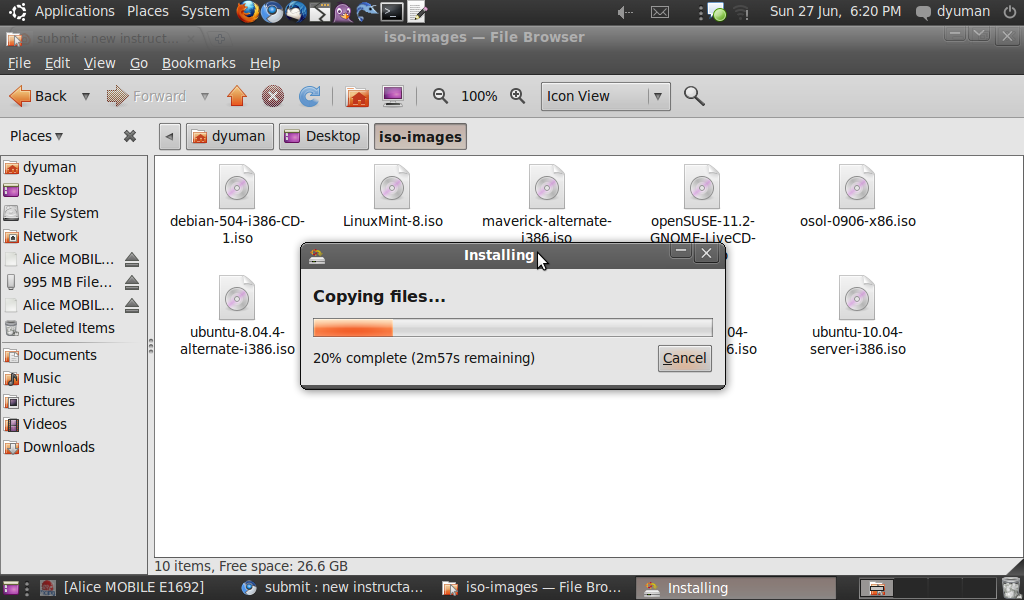Click the path bar left scroll arrow
This screenshot has width=1024, height=600.
pyautogui.click(x=169, y=136)
